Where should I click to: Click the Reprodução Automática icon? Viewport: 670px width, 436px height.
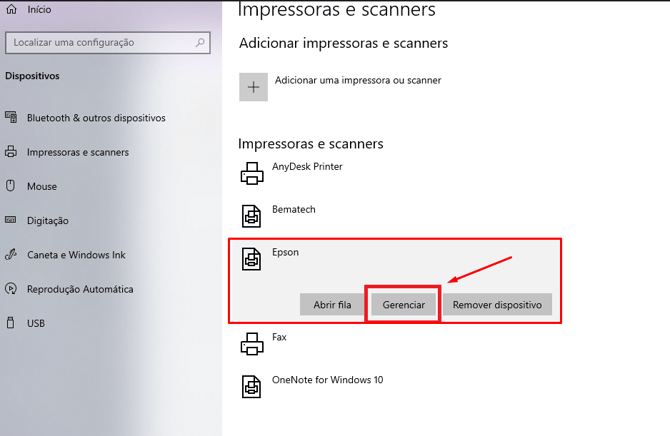11,289
